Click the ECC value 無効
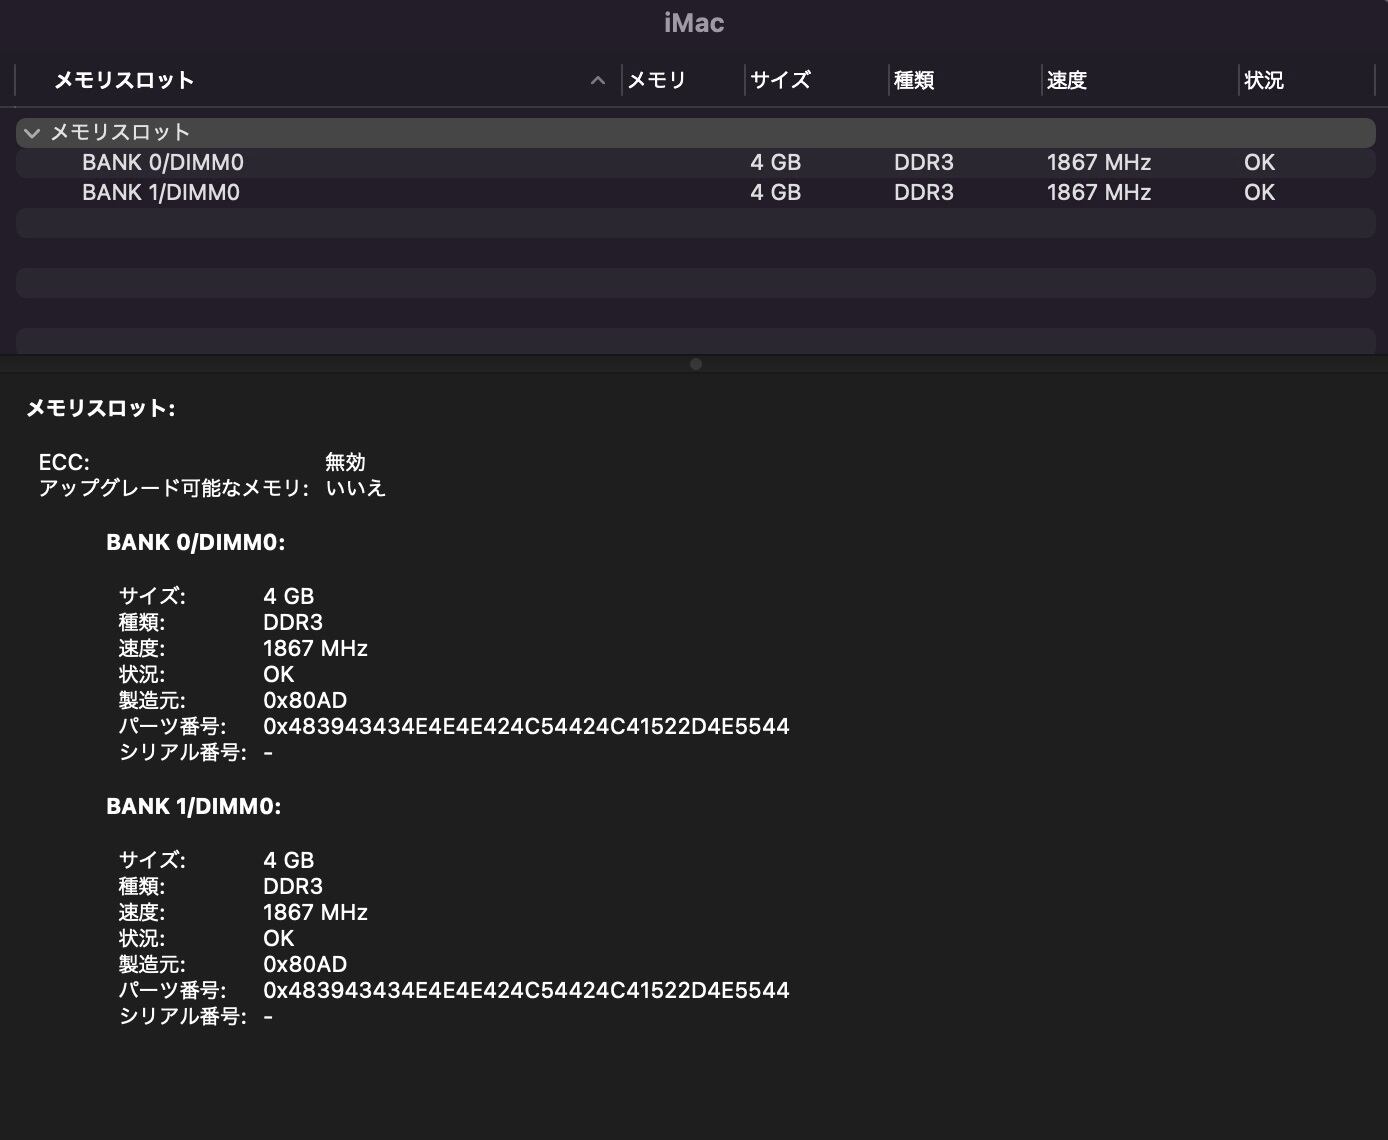Viewport: 1388px width, 1140px height. pos(345,462)
